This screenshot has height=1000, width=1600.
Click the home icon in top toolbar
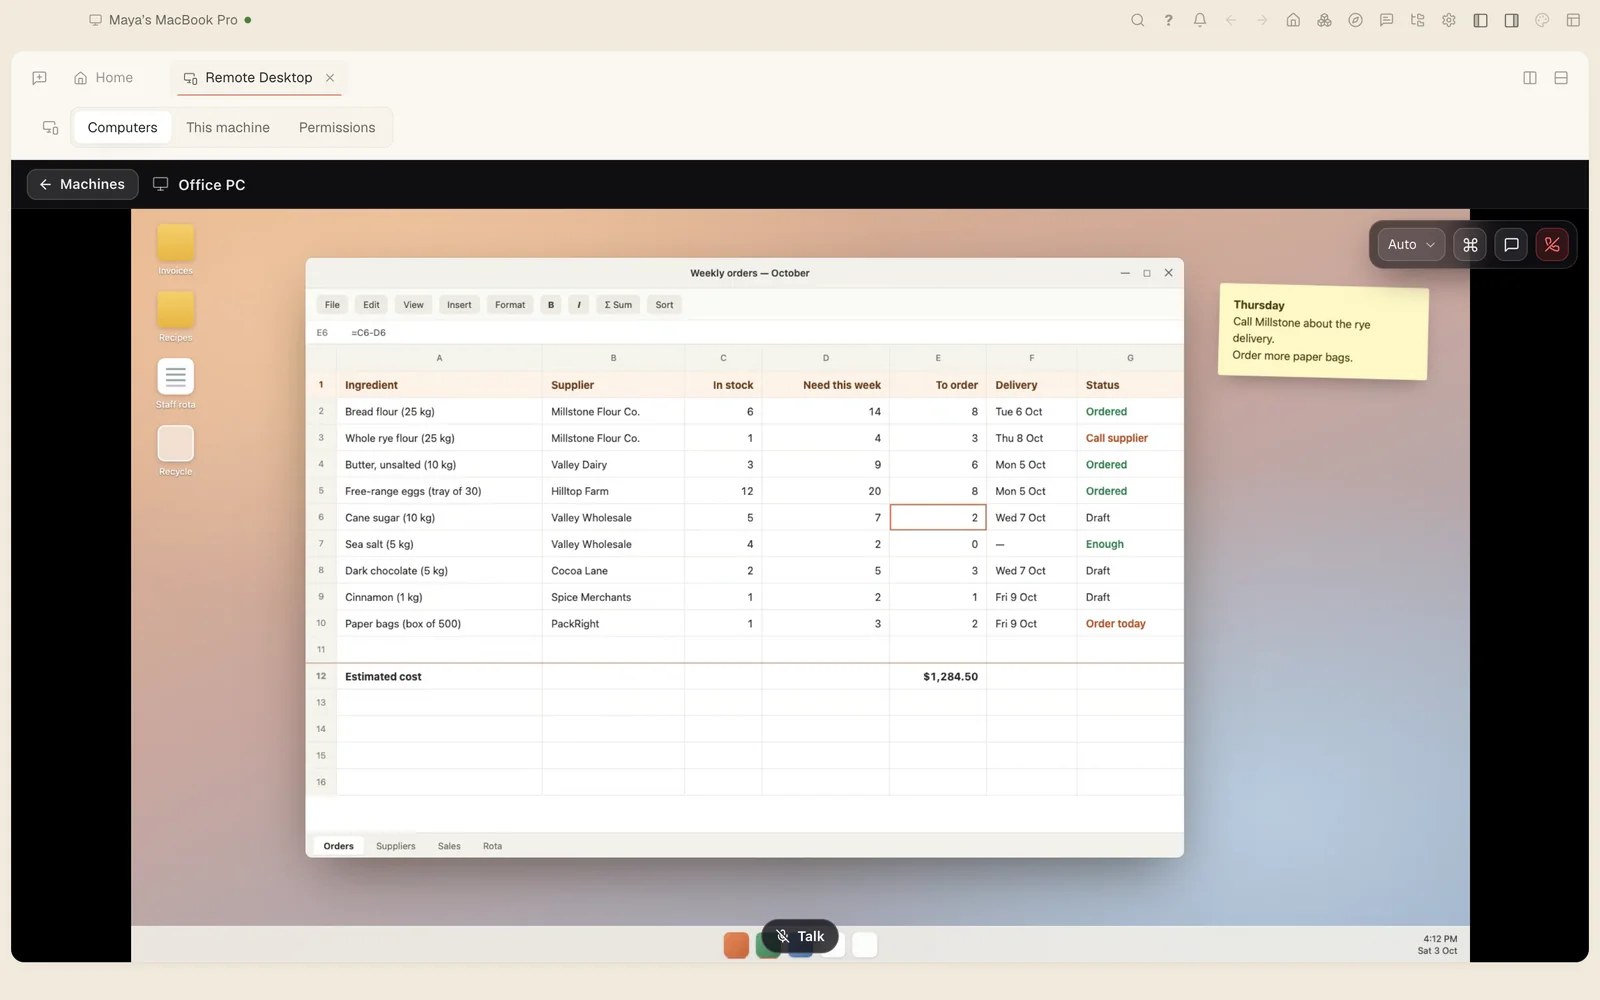[1293, 20]
